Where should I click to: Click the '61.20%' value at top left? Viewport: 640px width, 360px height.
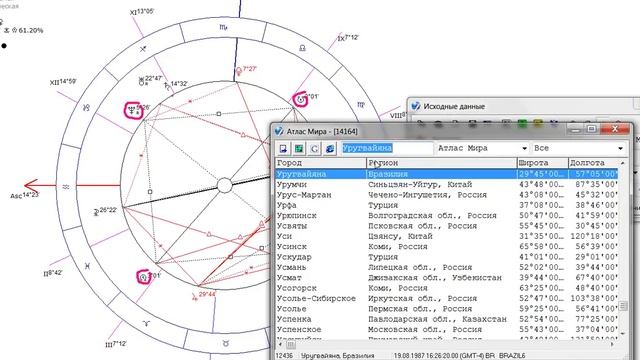31,30
